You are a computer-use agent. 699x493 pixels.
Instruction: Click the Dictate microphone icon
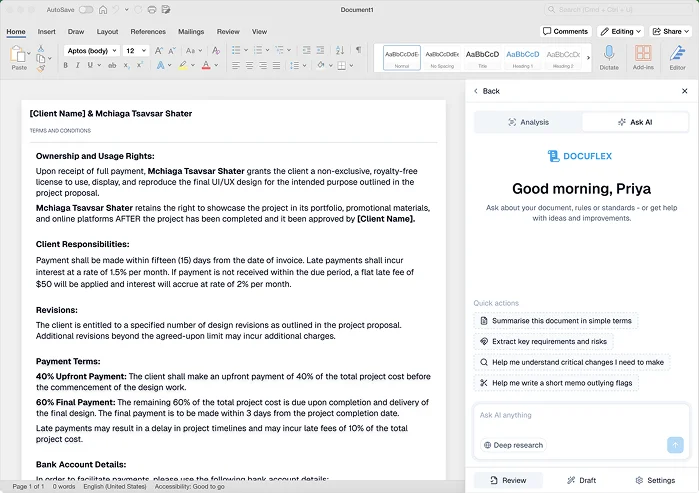tap(609, 53)
